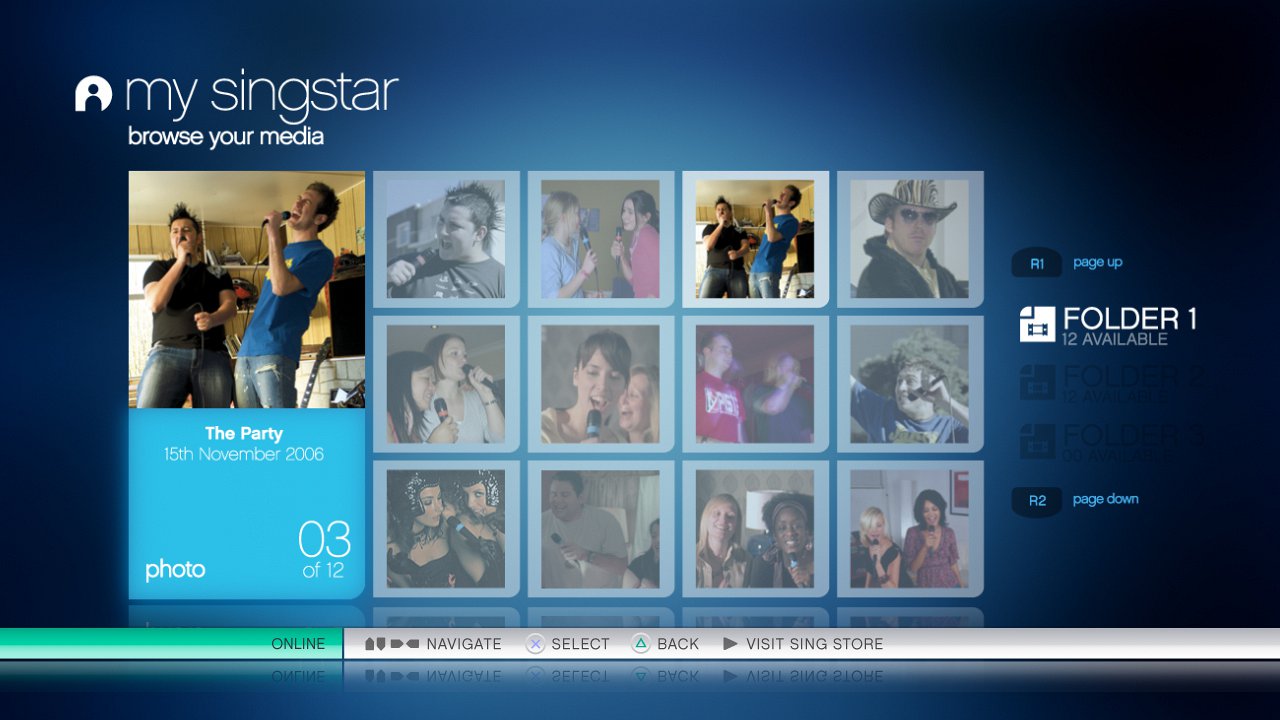Open FOLDER 1 entry

pos(1108,325)
